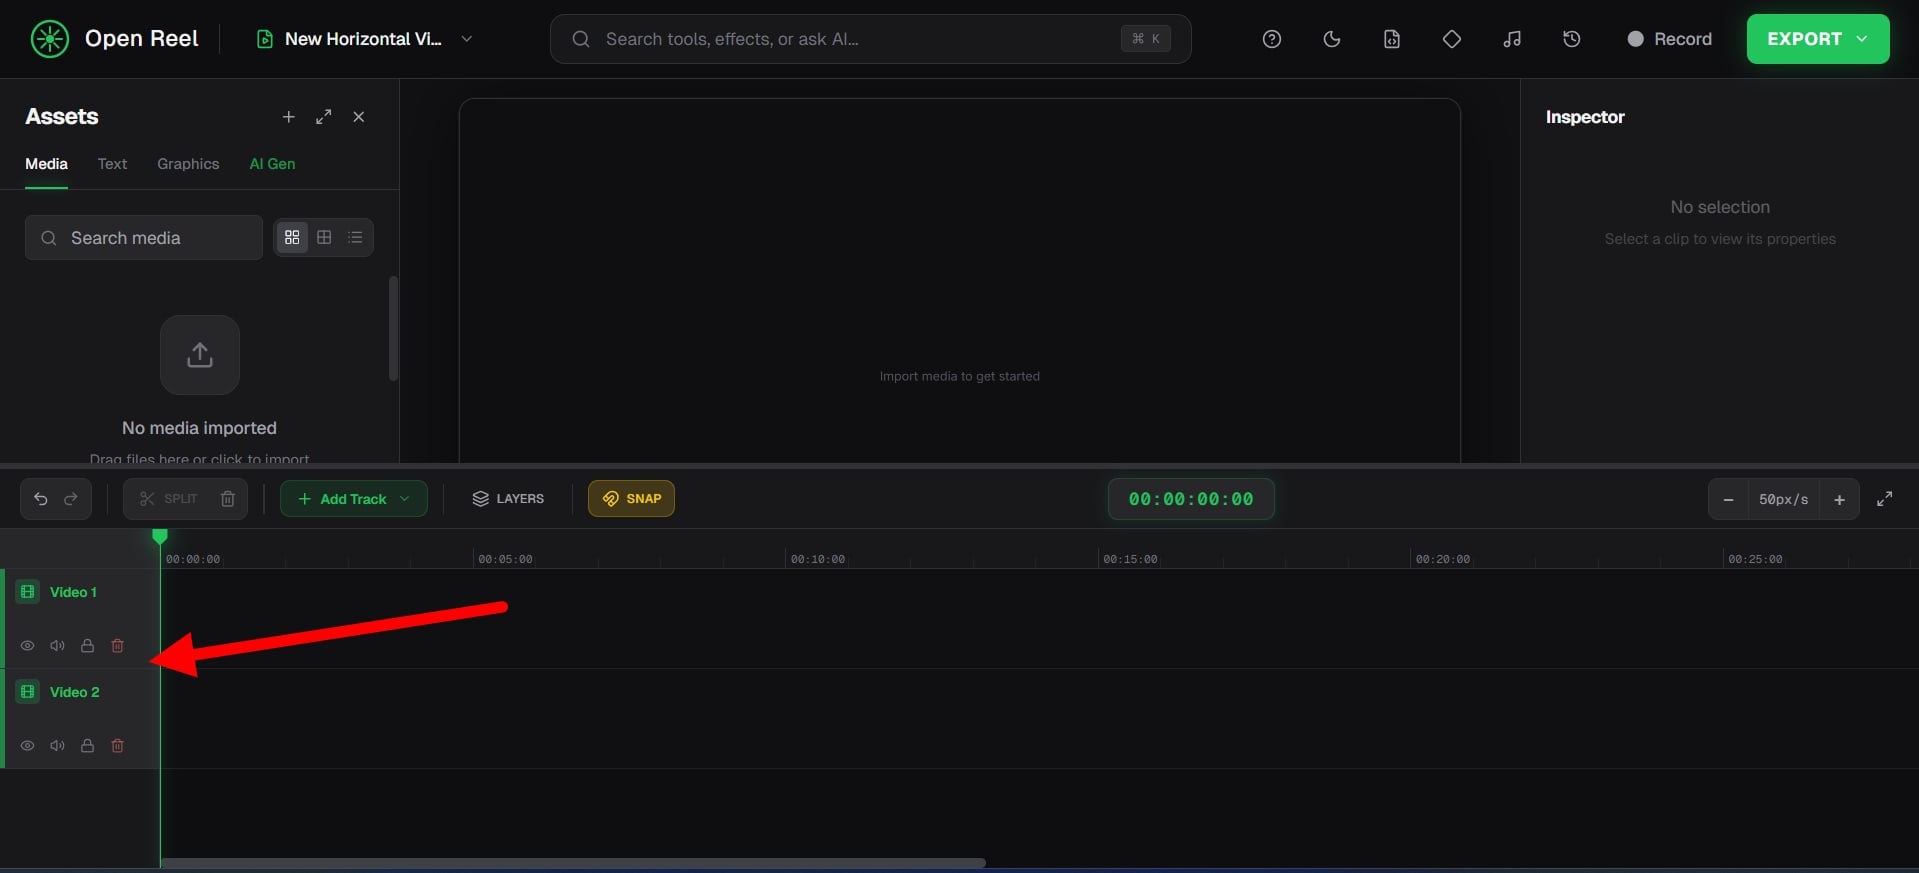Lock the Video 2 track
Screen dimensions: 1919x873
[x=88, y=746]
